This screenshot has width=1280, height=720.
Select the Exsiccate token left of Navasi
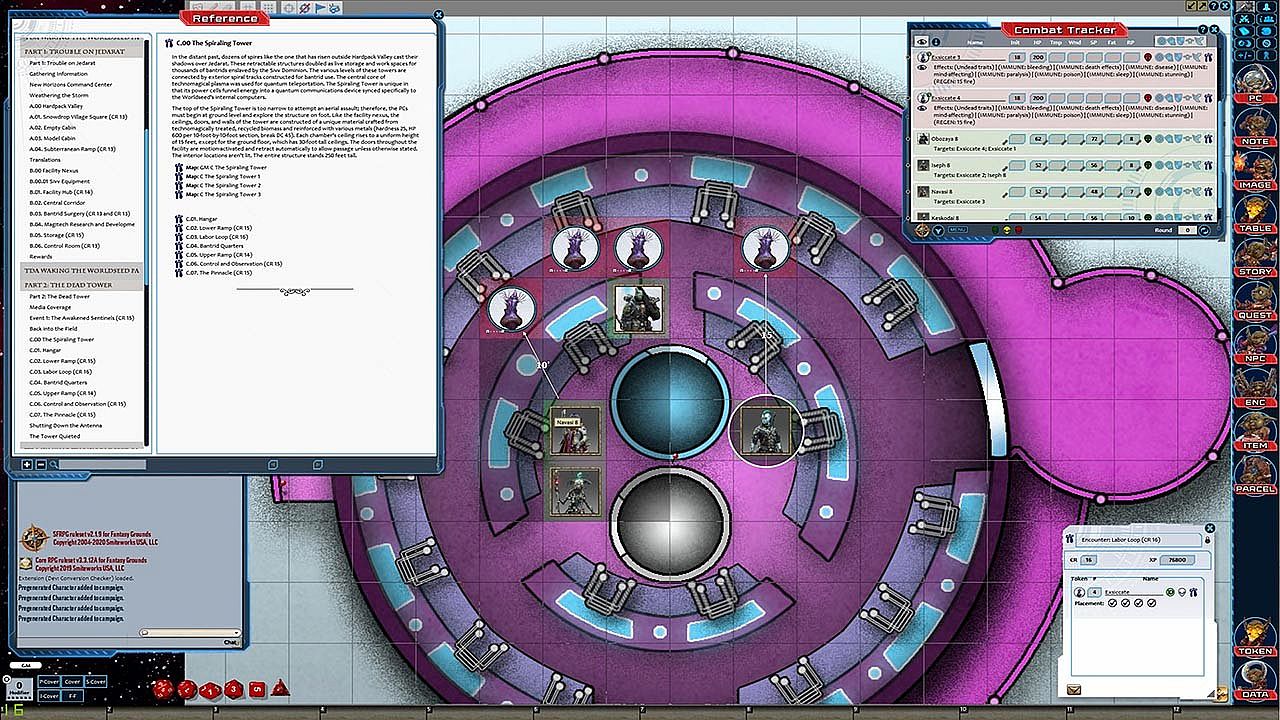click(x=511, y=308)
